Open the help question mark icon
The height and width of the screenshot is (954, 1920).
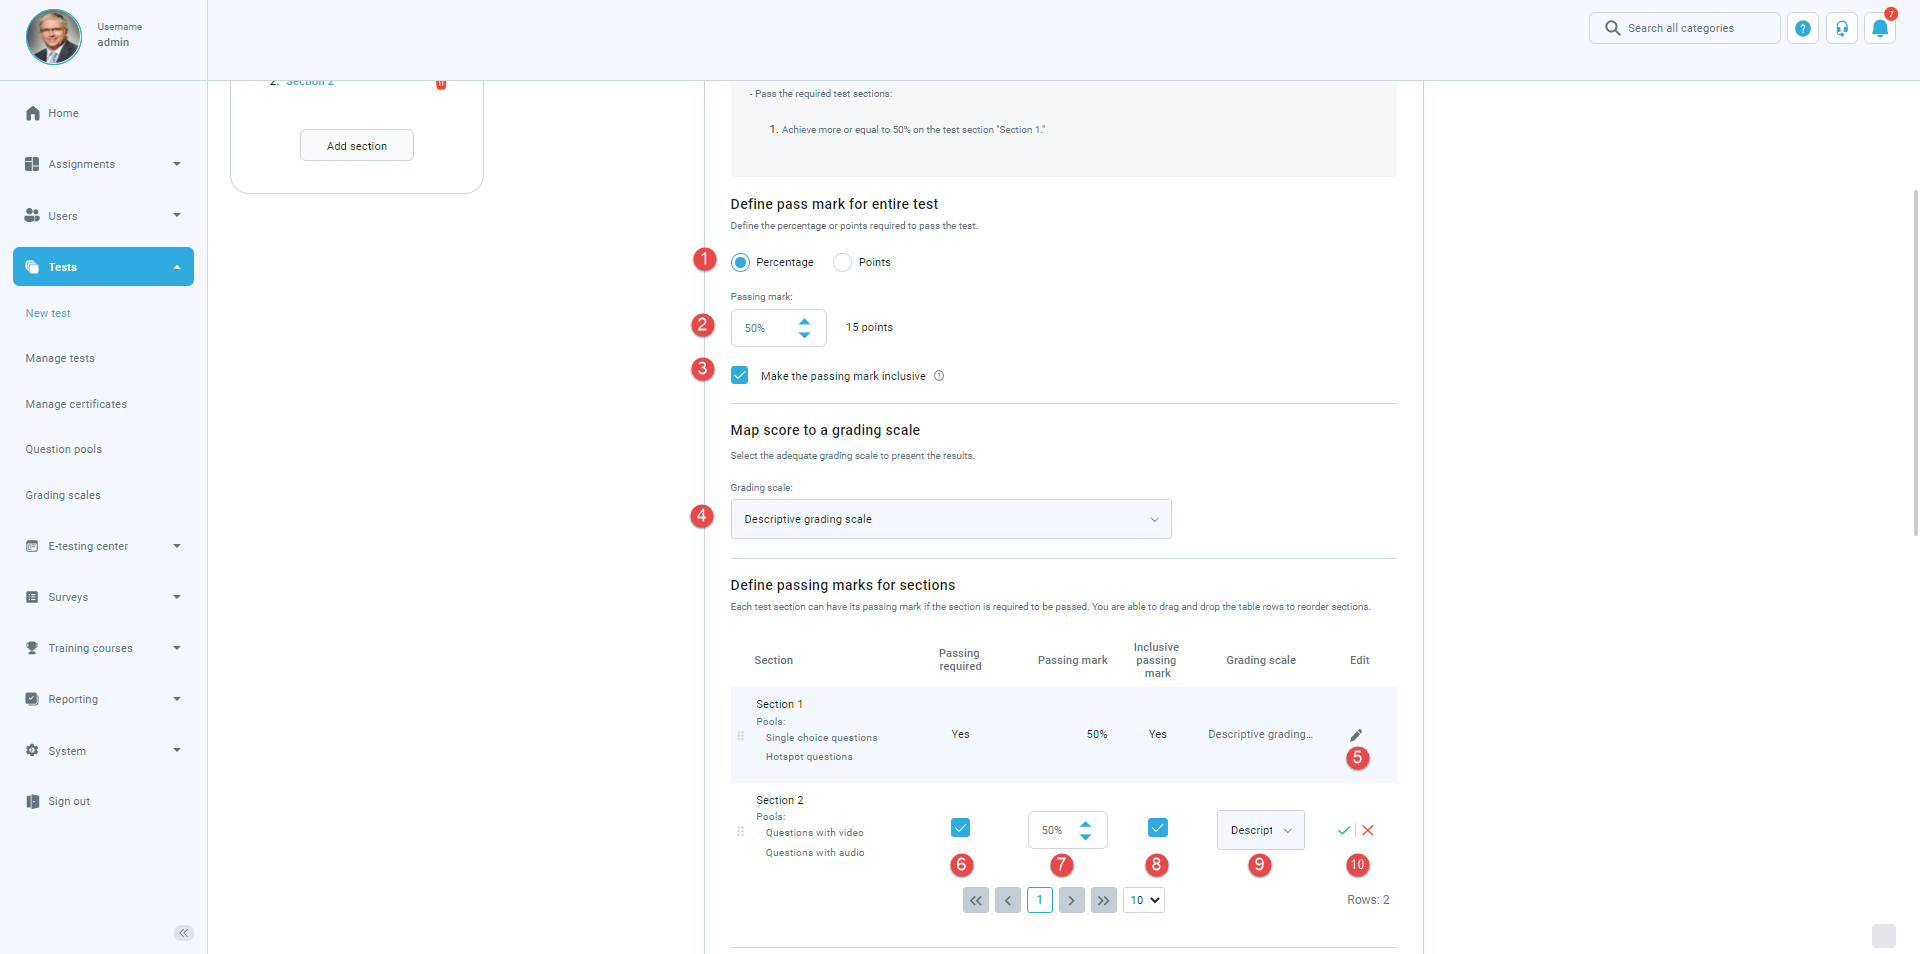tap(1802, 29)
